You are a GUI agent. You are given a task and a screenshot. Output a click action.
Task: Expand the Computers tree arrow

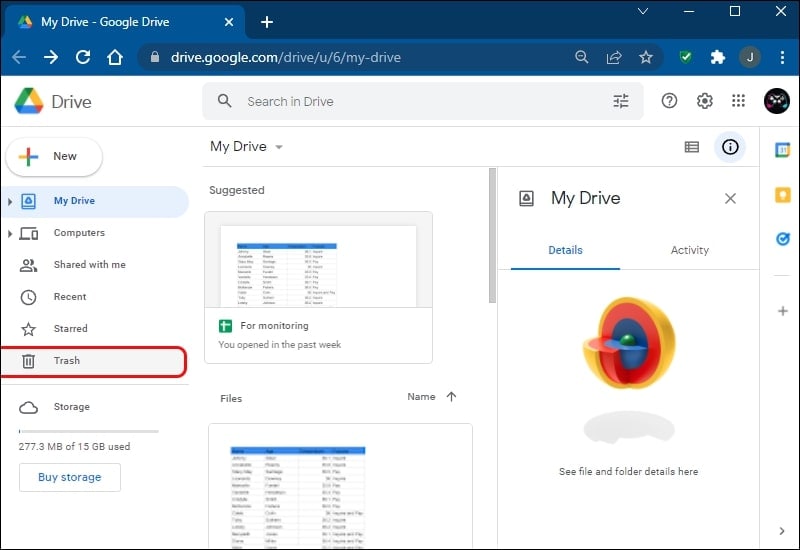10,233
